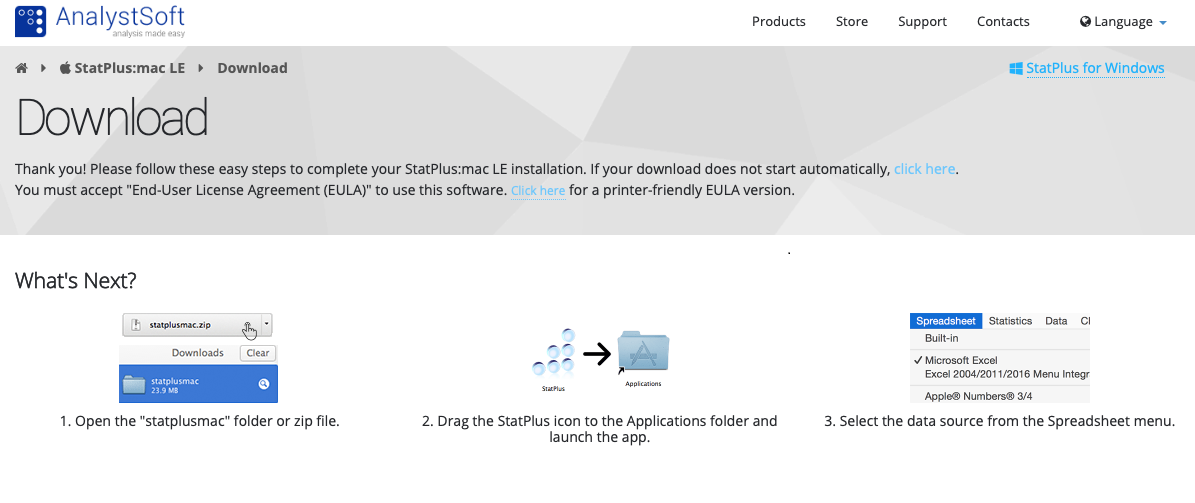Go to the Store page
Viewport: 1195px width, 503px height.
[851, 21]
